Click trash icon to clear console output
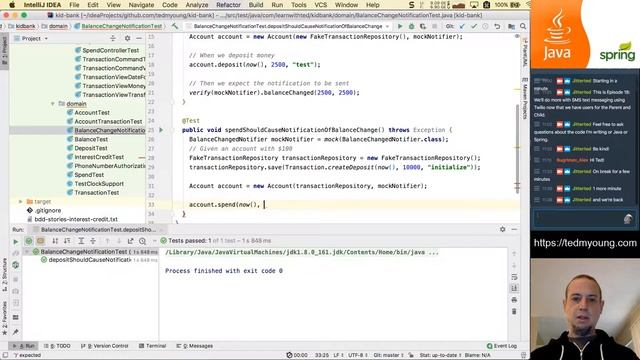Screen dimensions: 640x360 click(x=514, y=311)
